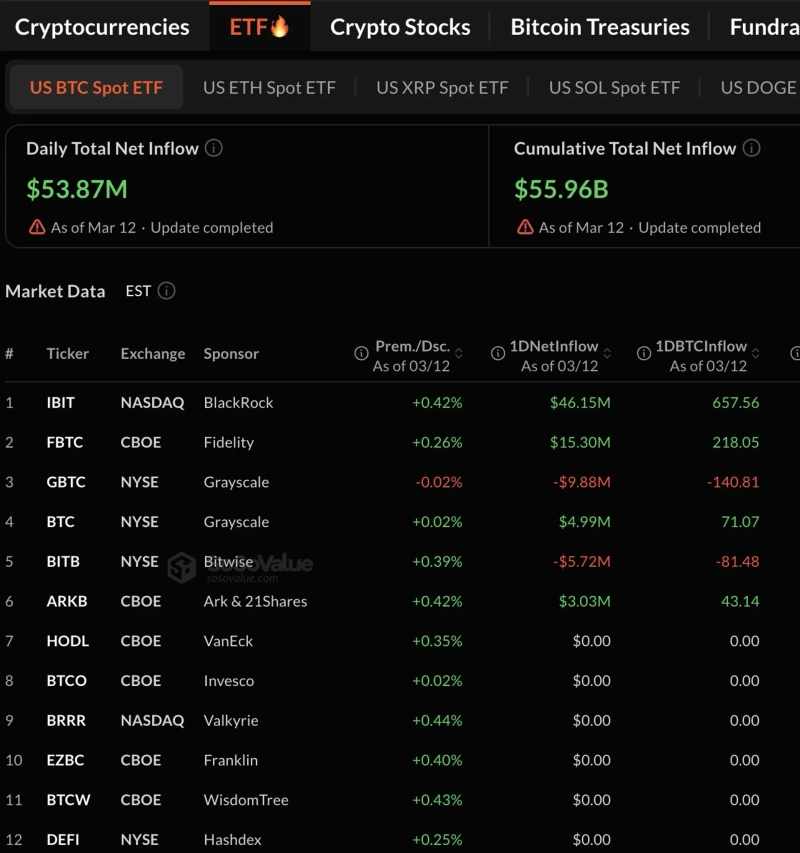Image resolution: width=800 pixels, height=853 pixels.
Task: Show info icon left of 1DBTCInflow header
Action: click(644, 353)
